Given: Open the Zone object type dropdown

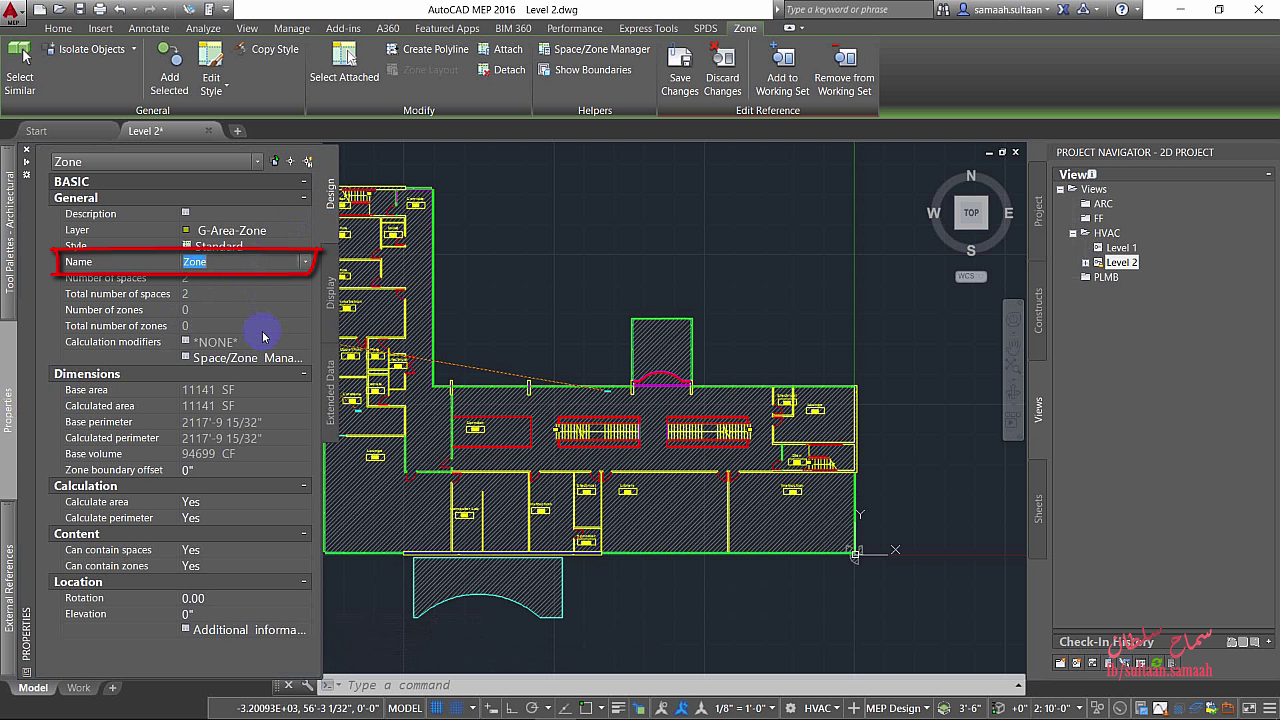Looking at the screenshot, I should 257,162.
